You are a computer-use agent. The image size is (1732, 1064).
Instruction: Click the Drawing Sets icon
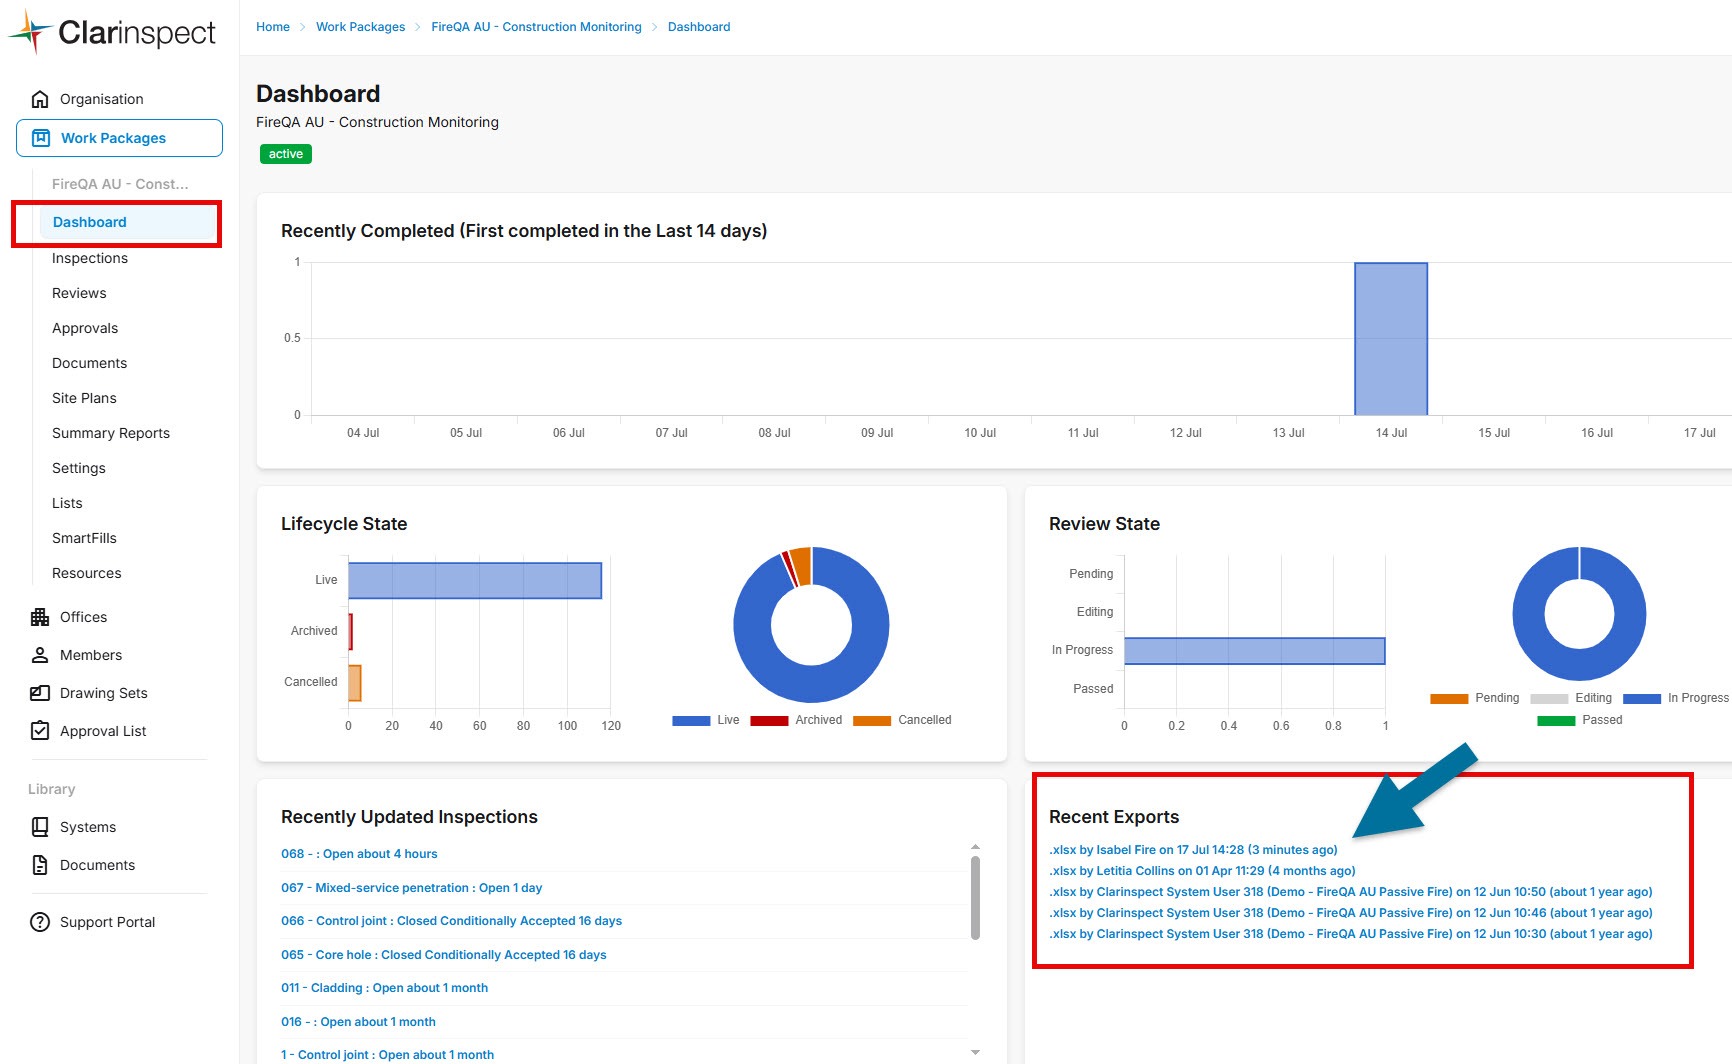click(x=40, y=693)
